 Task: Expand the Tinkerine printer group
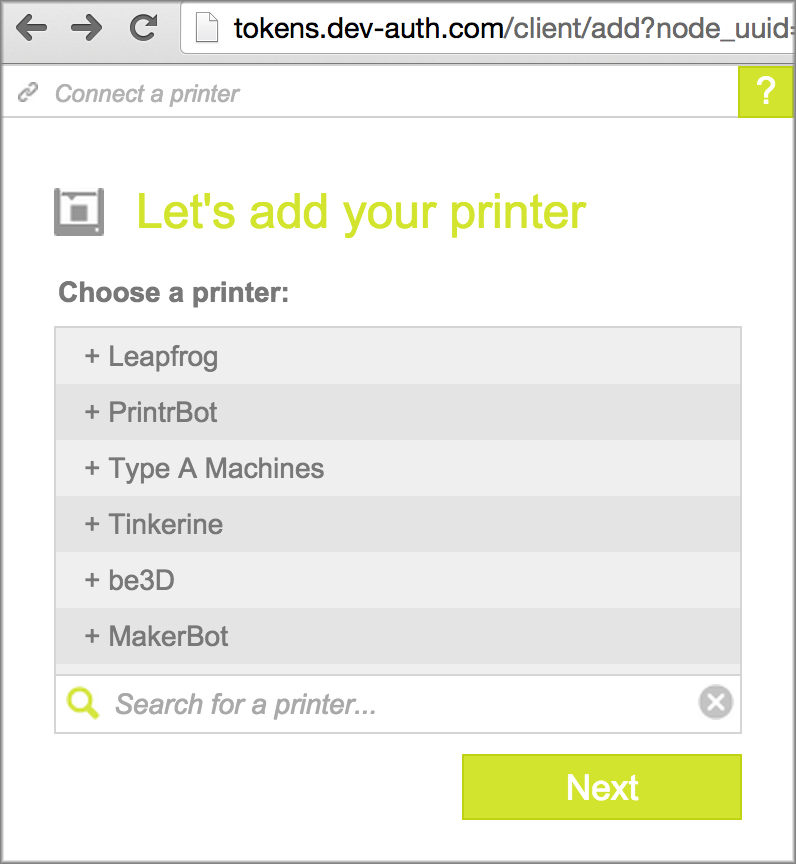pos(154,524)
